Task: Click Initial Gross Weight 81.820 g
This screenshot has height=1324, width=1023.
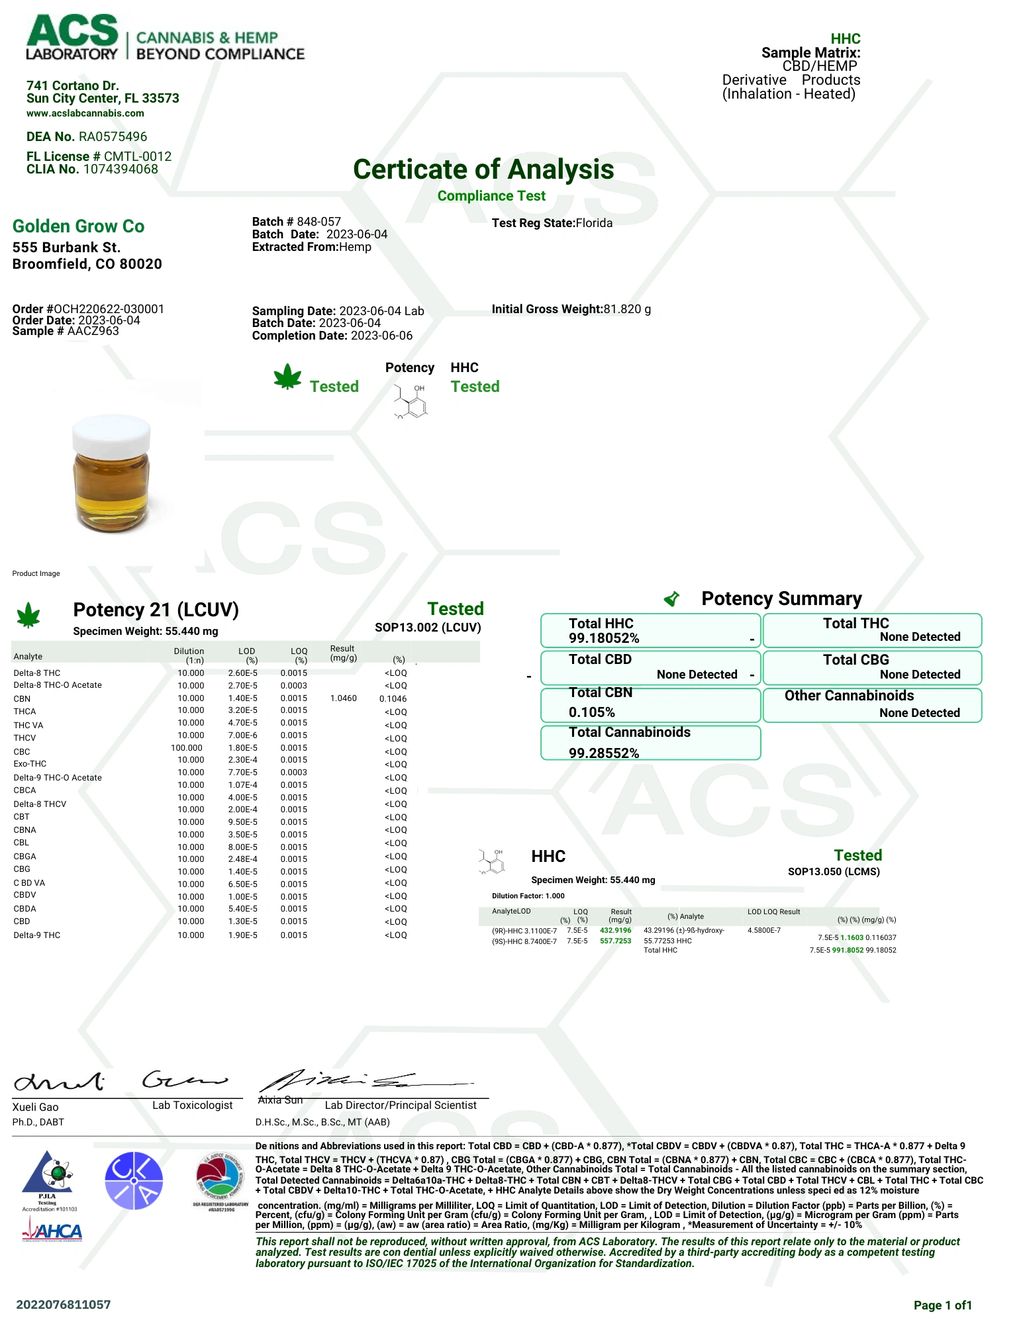Action: 571,309
